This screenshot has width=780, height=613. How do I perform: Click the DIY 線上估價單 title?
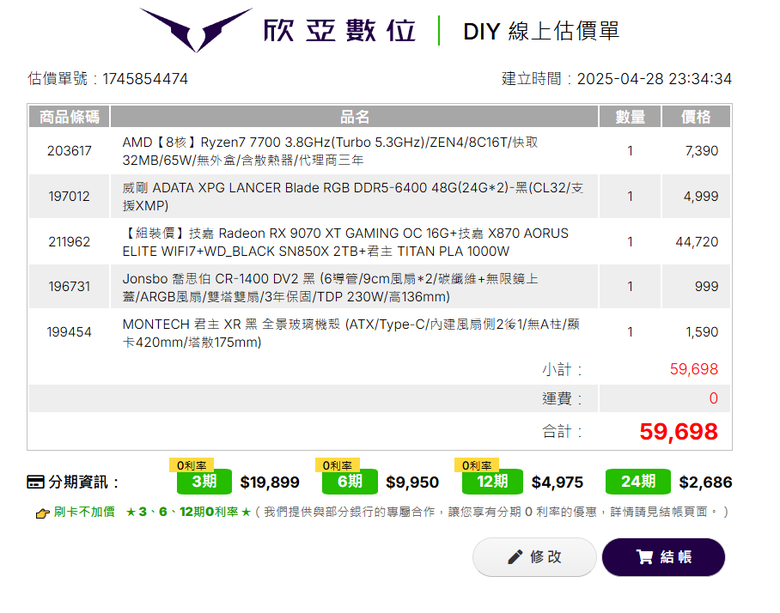541,31
